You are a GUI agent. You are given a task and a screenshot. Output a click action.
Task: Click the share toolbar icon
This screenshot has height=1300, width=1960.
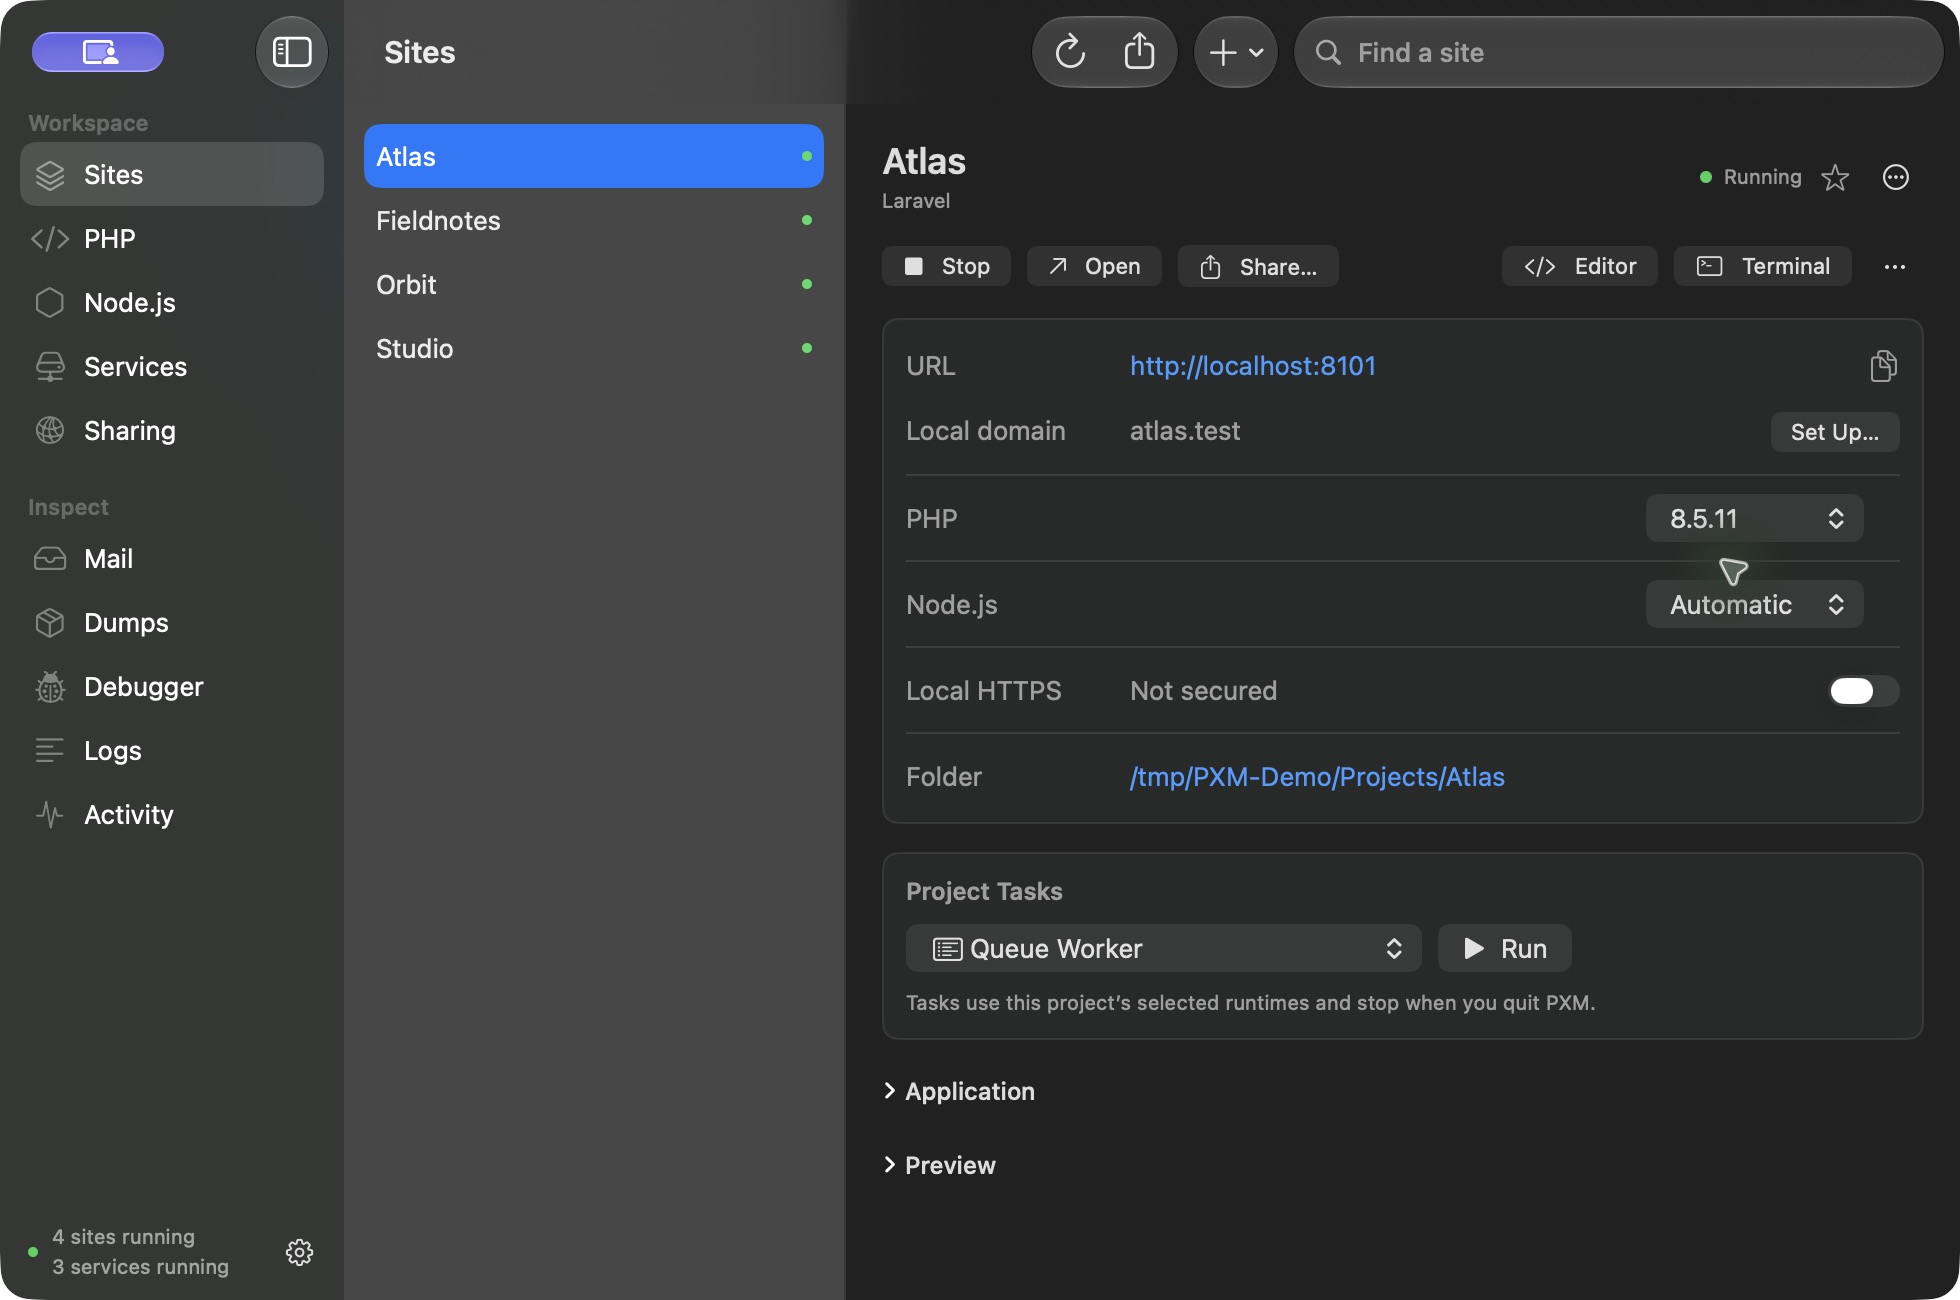click(1139, 52)
